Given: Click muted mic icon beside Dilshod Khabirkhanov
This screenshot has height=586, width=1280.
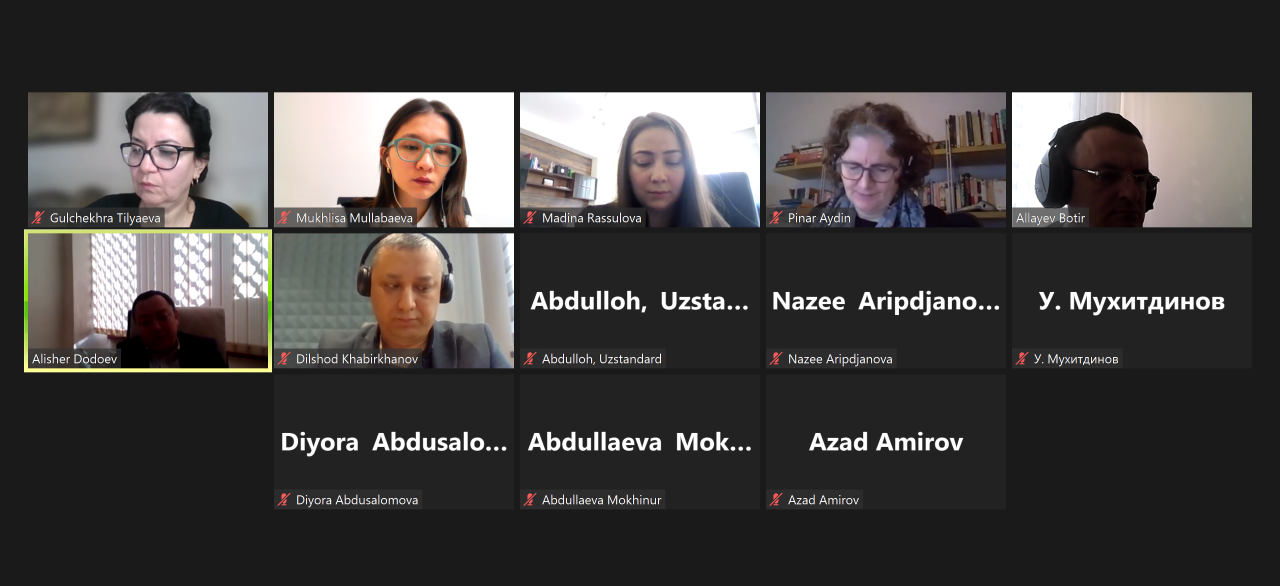Looking at the screenshot, I should [285, 359].
